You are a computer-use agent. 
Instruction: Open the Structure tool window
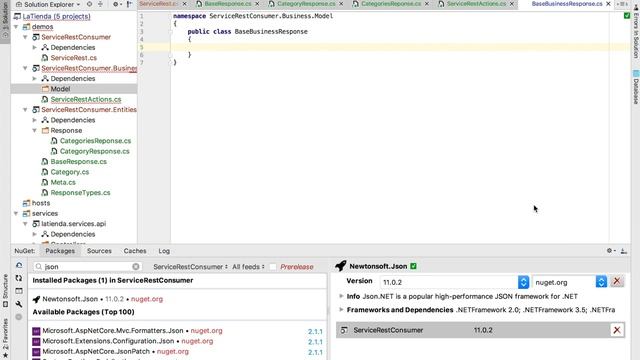pos(5,290)
